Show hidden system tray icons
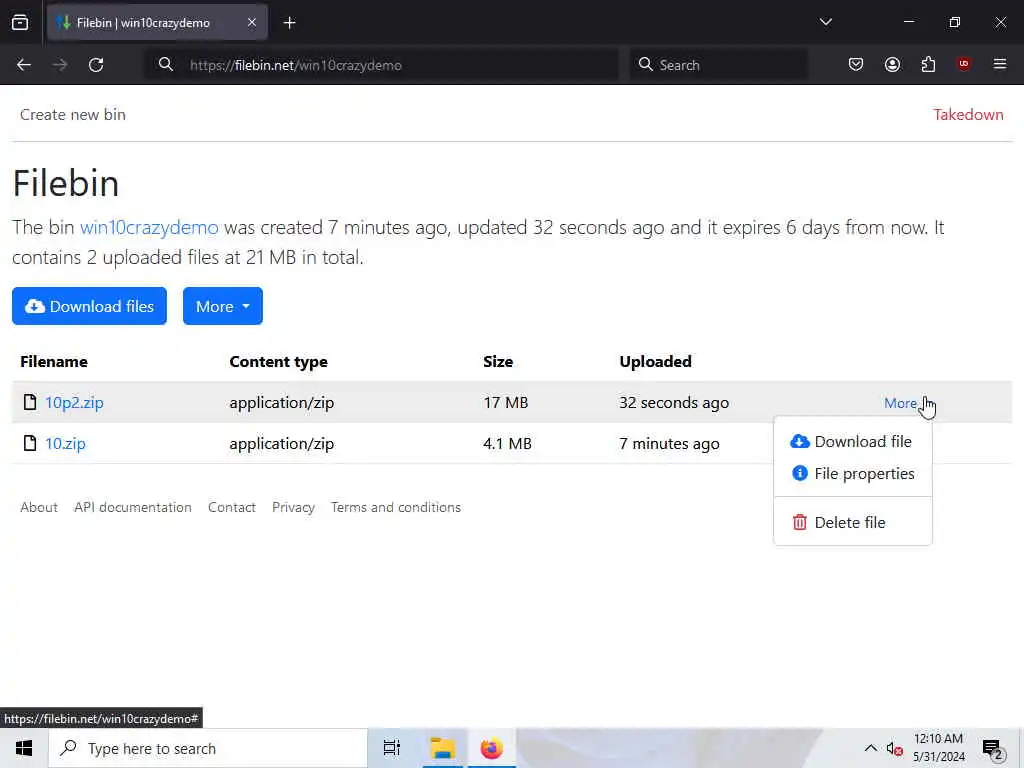Viewport: 1024px width, 768px height. pyautogui.click(x=871, y=748)
